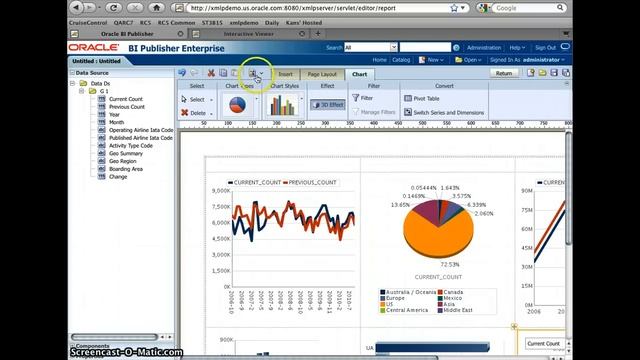Select Previous Count field in tree
Image resolution: width=640 pixels, height=360 pixels.
(x=127, y=107)
